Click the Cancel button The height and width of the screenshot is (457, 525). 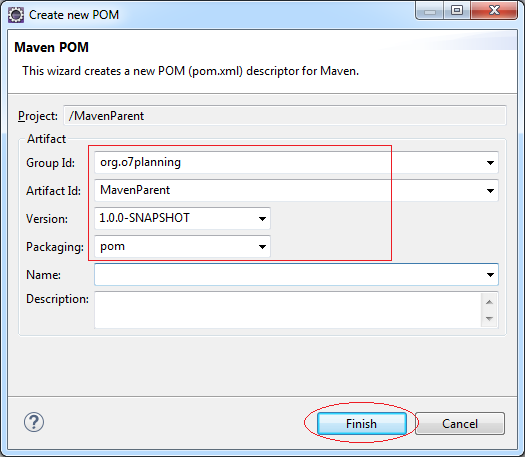[460, 424]
